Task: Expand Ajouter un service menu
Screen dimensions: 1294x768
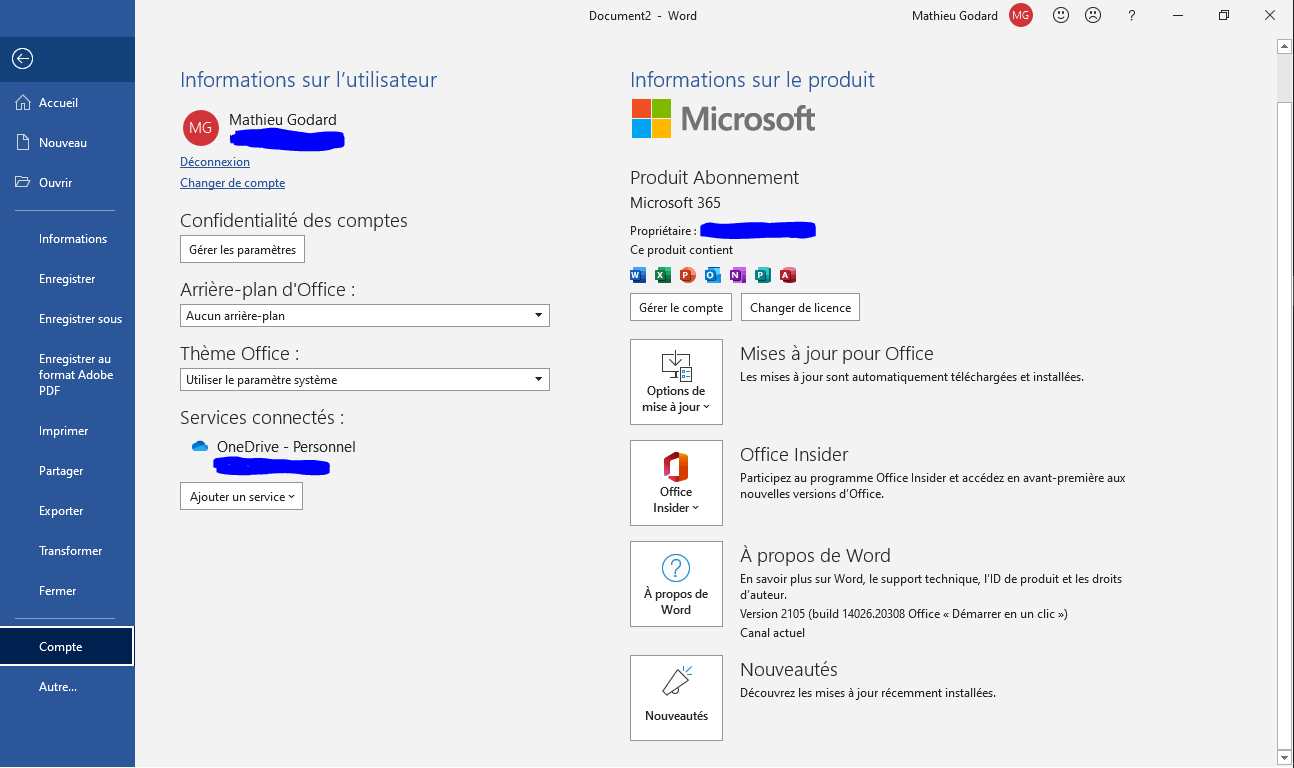Action: coord(241,497)
